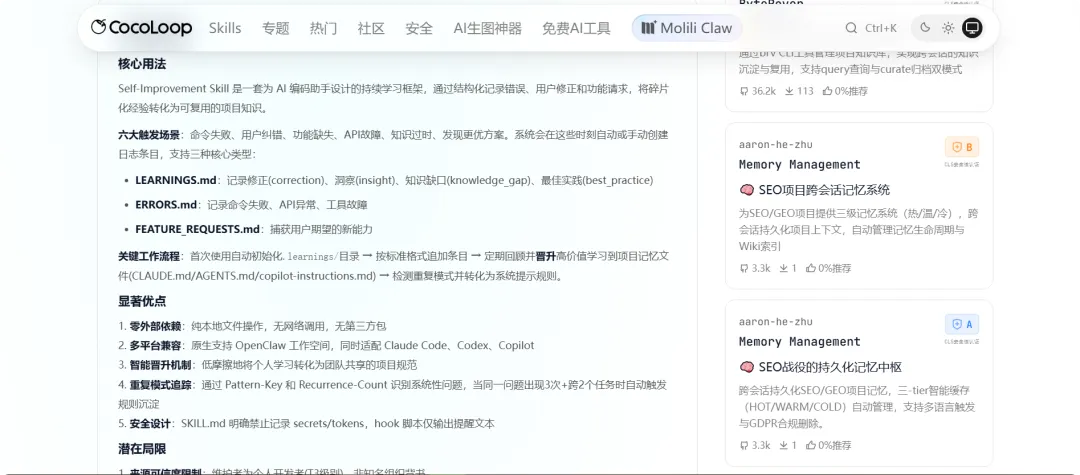Click Memory Management in B-badge card
This screenshot has height=475, width=1080.
[800, 165]
